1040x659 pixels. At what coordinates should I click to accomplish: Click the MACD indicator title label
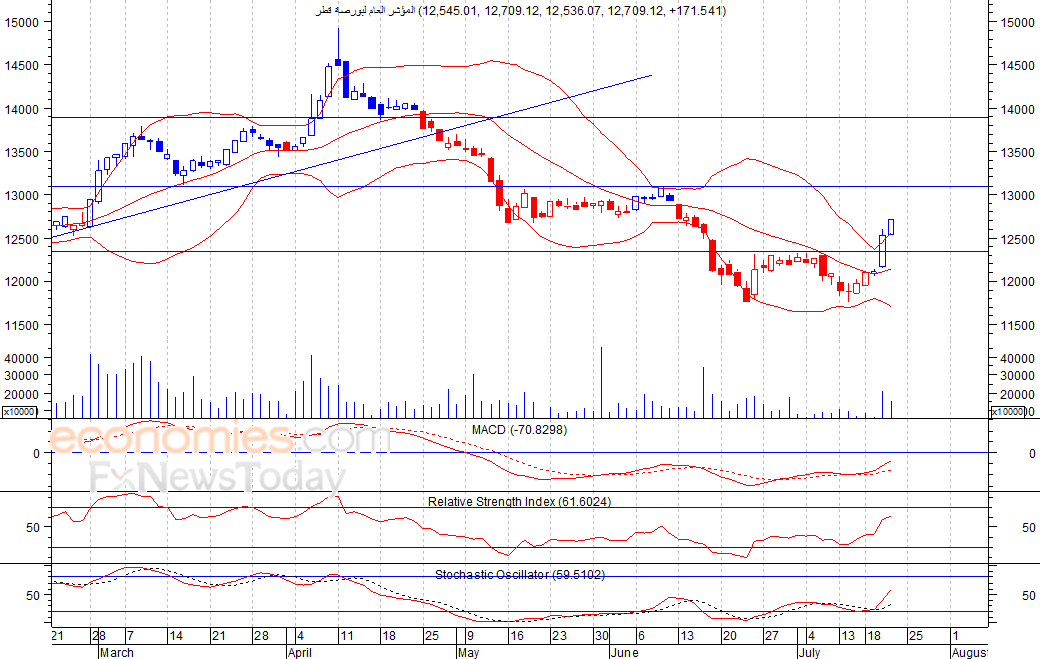pyautogui.click(x=519, y=430)
